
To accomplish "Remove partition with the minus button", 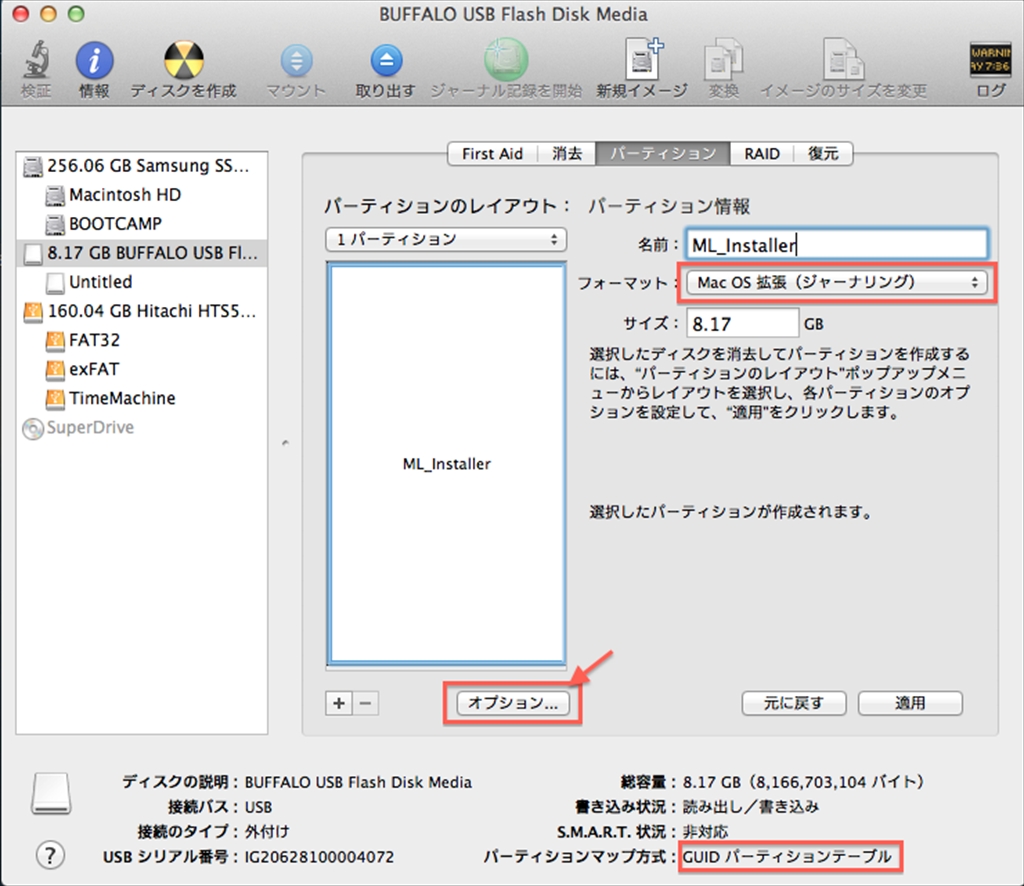I will click(x=366, y=703).
